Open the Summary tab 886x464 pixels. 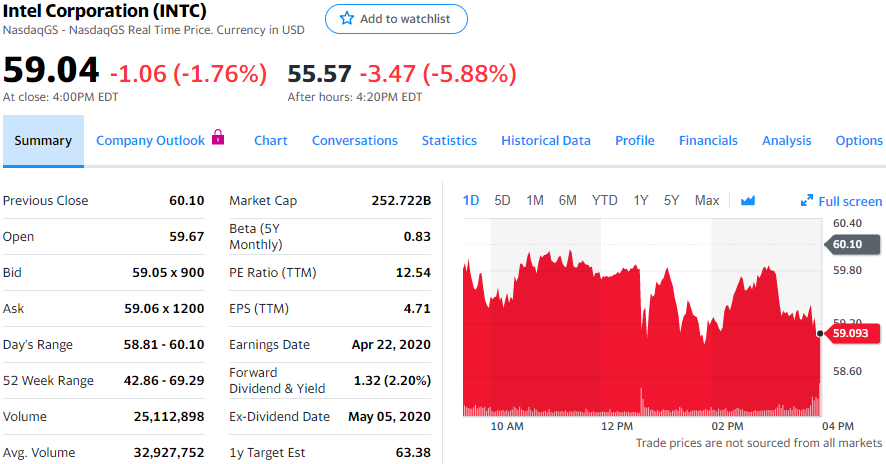[x=43, y=141]
